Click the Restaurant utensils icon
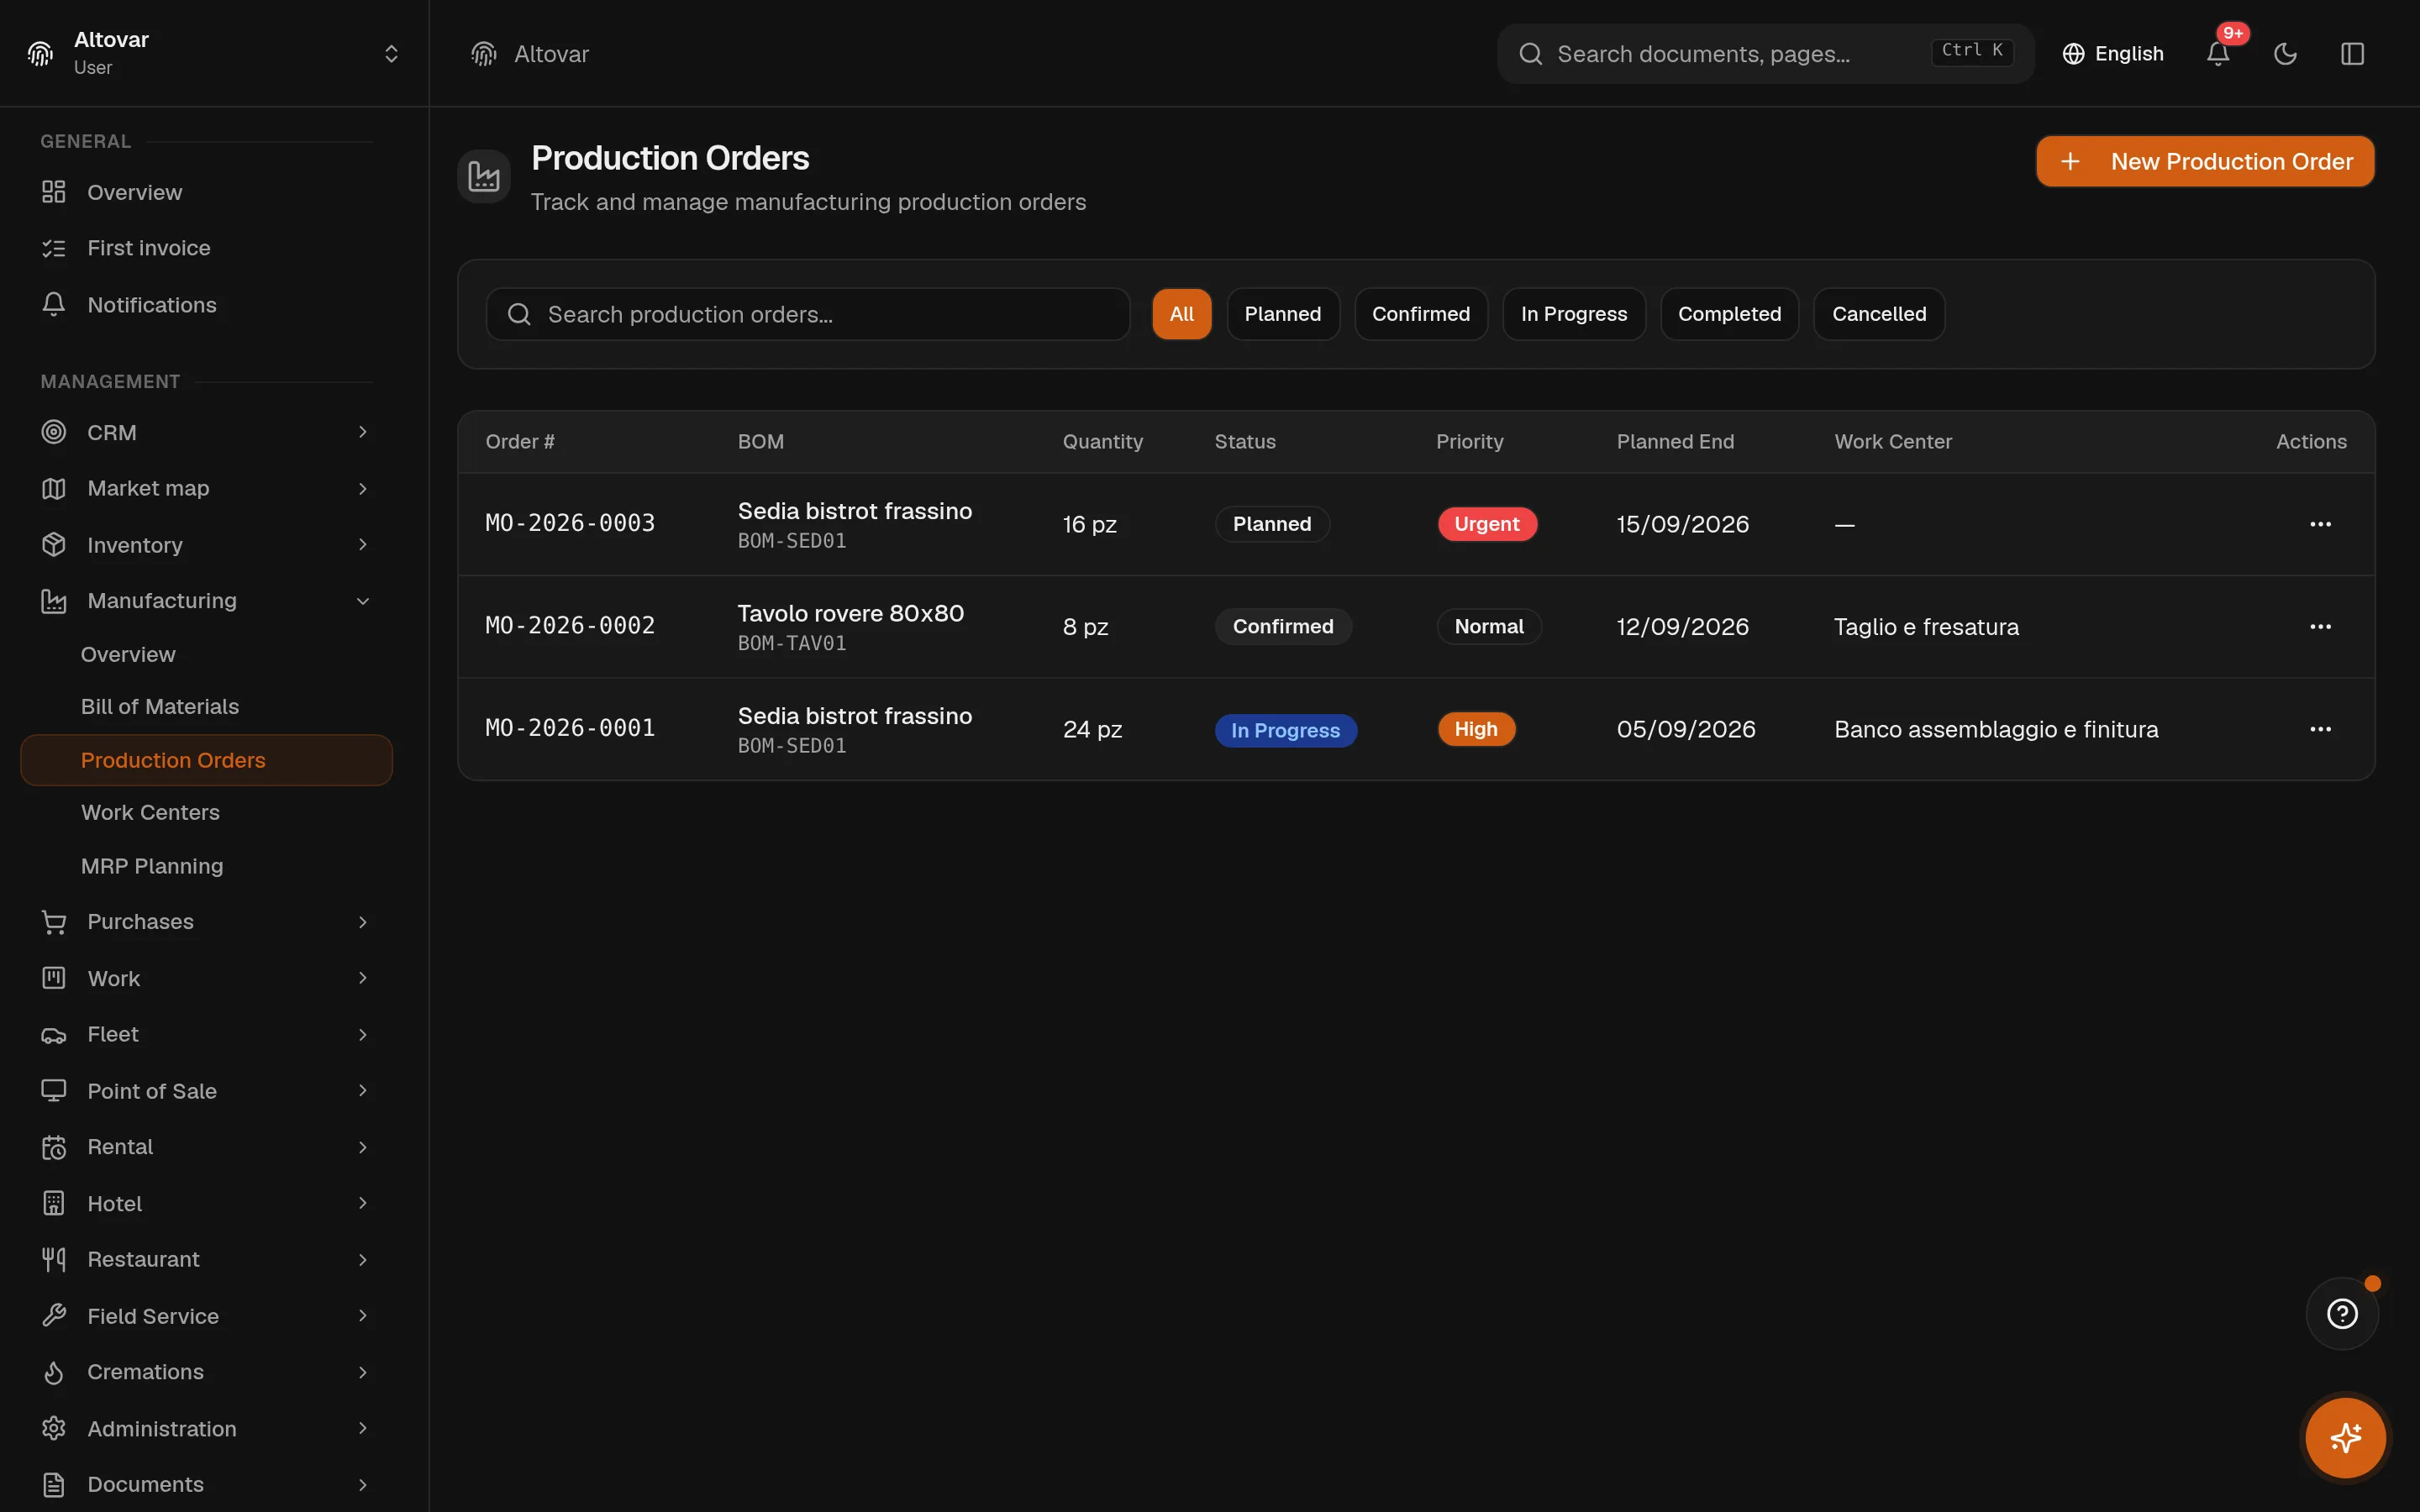 pyautogui.click(x=54, y=1260)
